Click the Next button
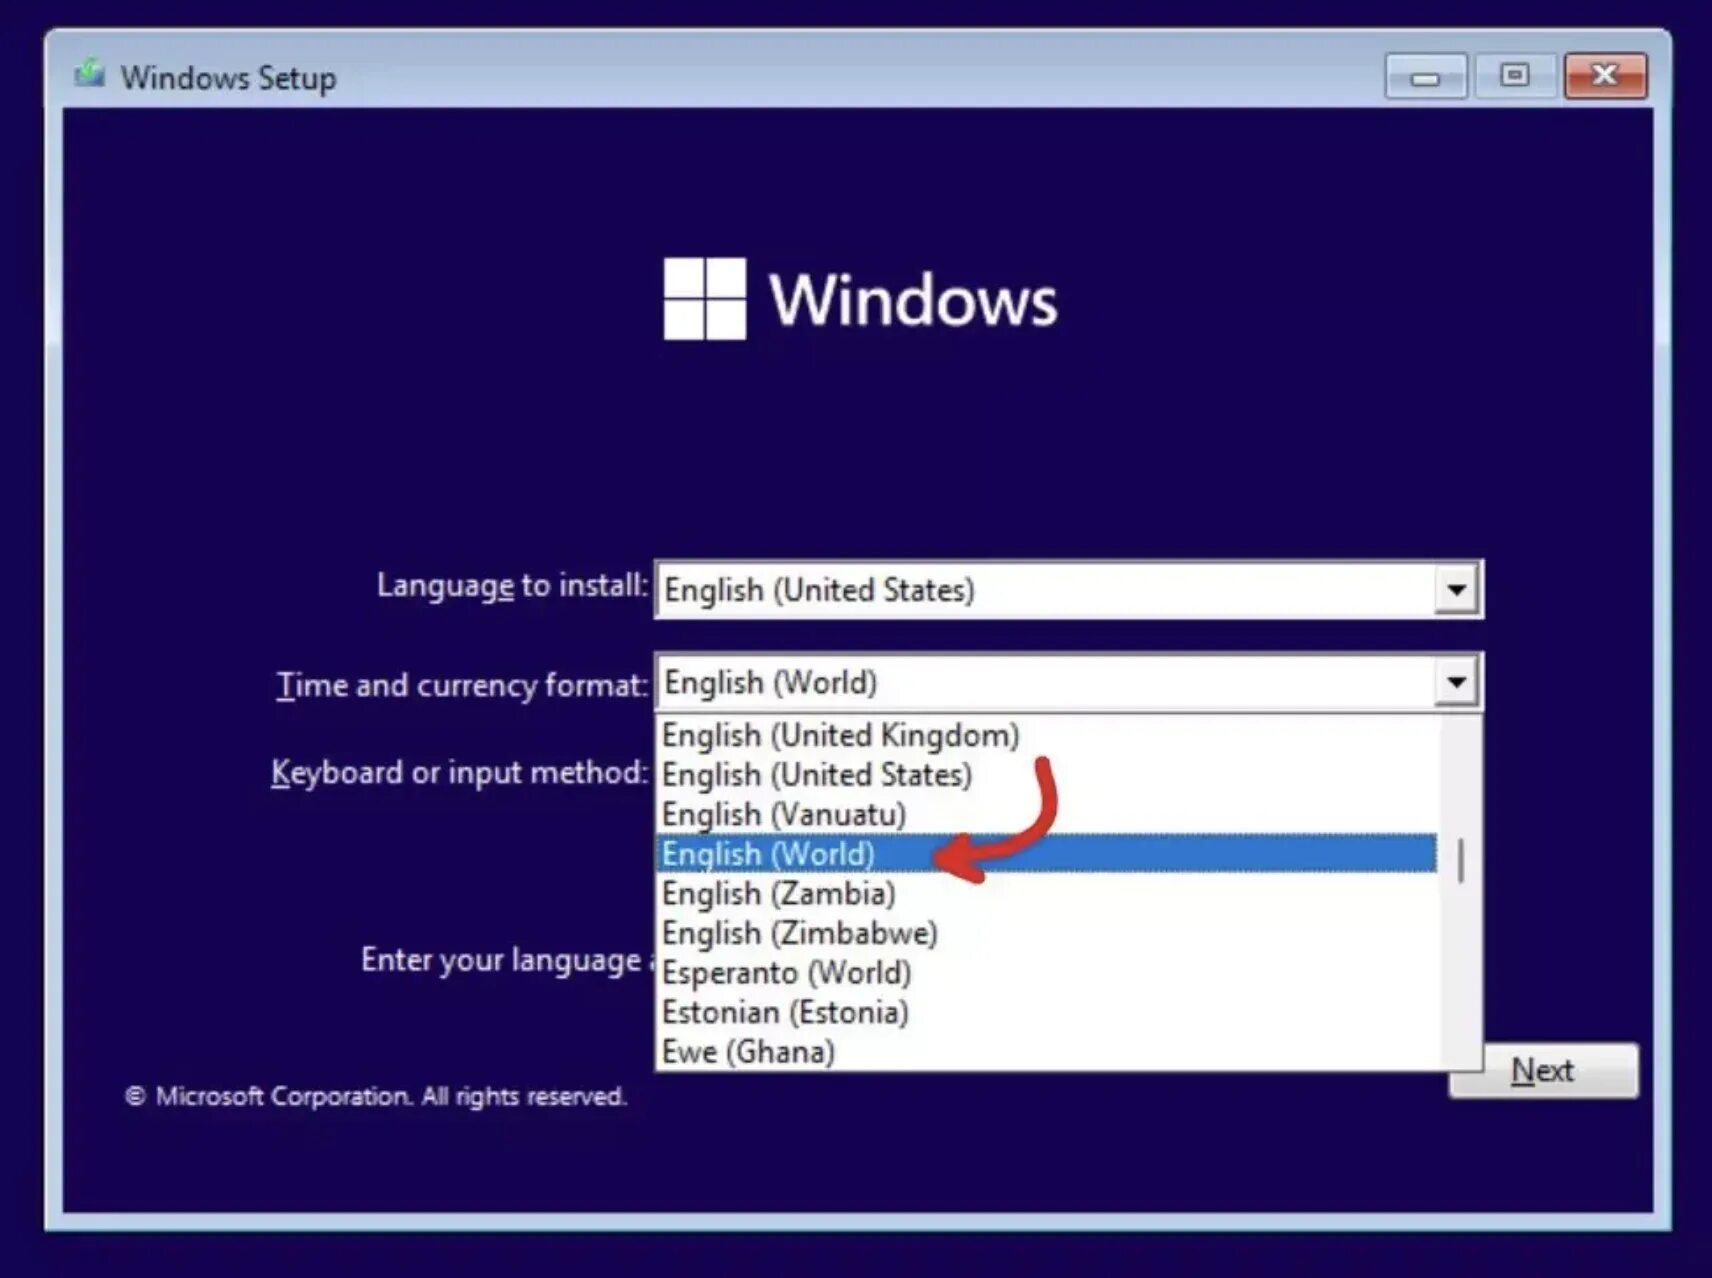 pyautogui.click(x=1543, y=1071)
